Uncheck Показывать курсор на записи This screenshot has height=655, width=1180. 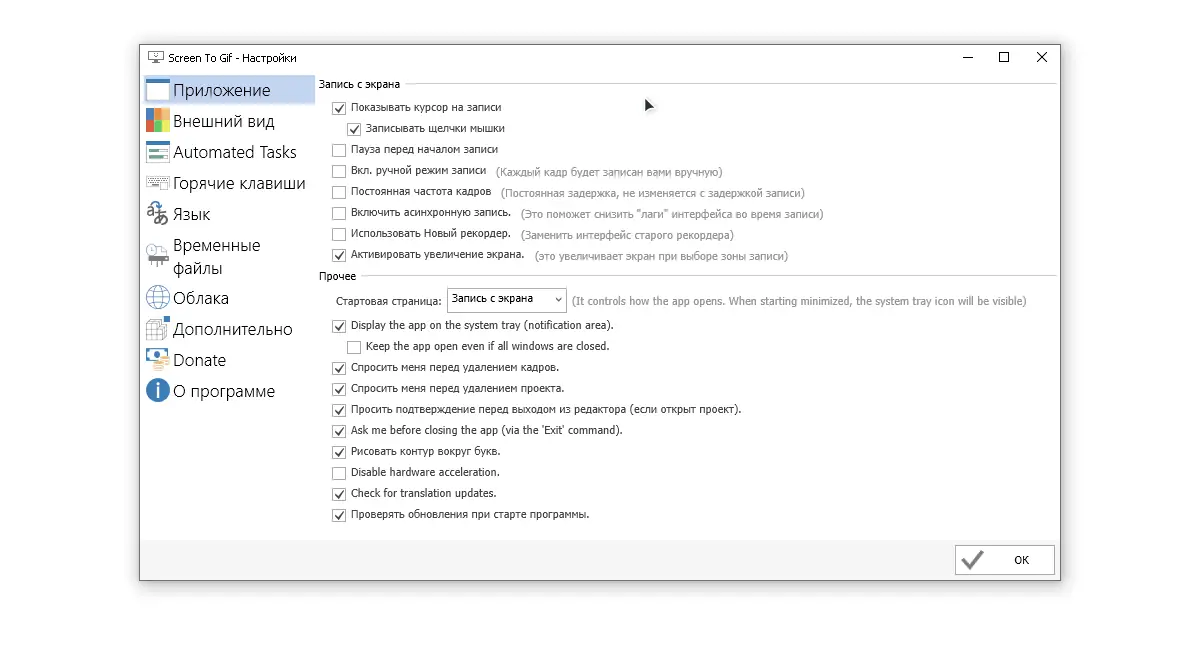339,108
